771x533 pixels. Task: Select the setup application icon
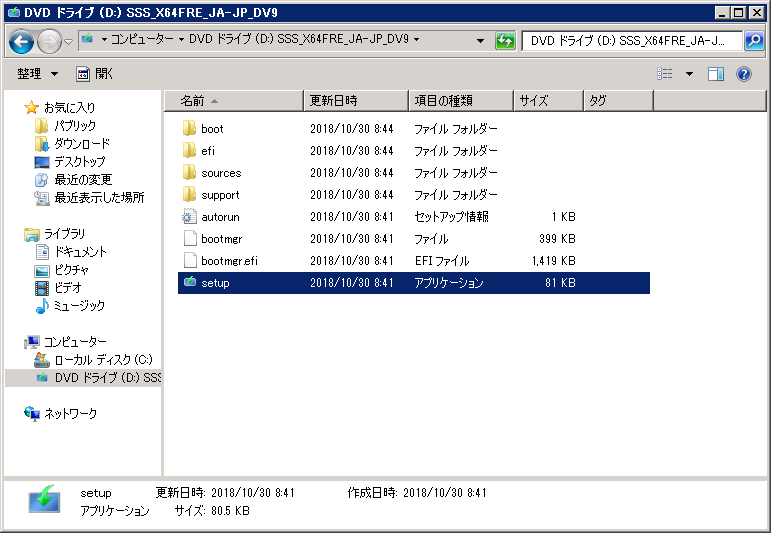point(189,282)
